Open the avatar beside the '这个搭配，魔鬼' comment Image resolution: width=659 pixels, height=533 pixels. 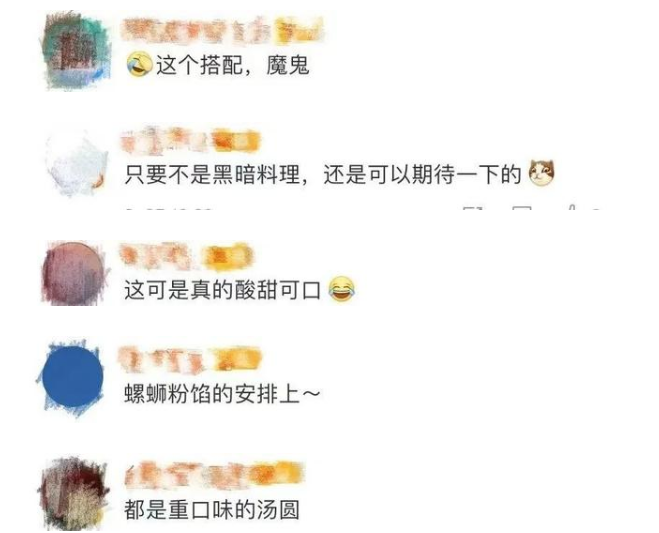click(76, 51)
